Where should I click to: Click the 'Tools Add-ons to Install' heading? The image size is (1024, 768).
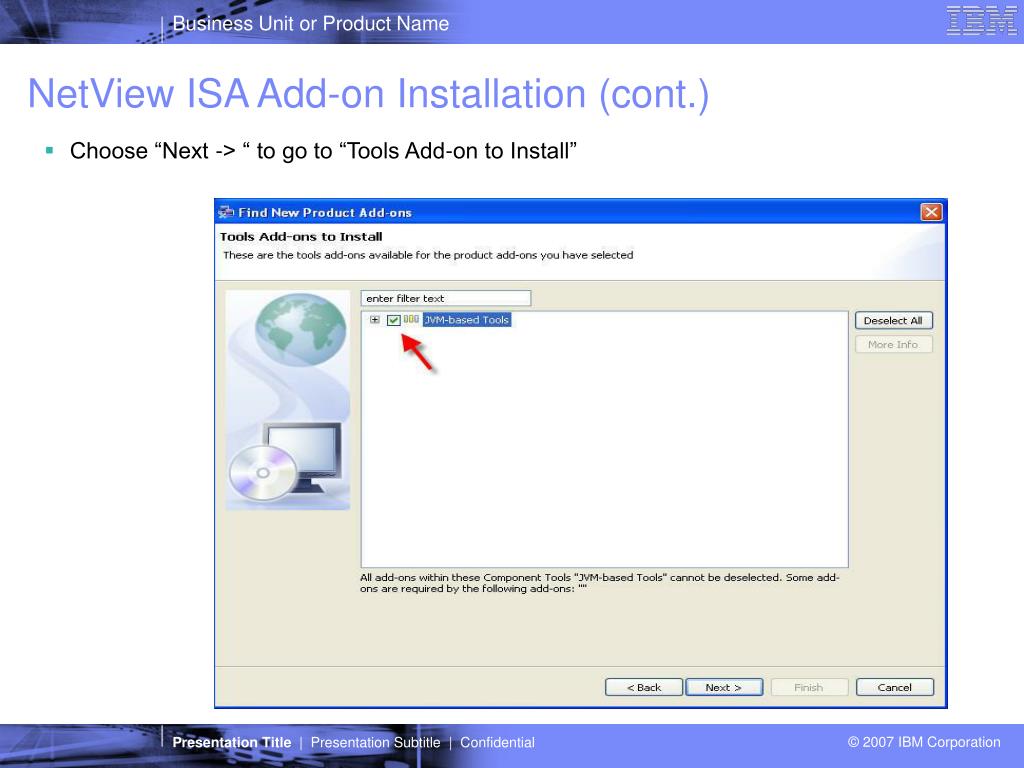[x=301, y=236]
